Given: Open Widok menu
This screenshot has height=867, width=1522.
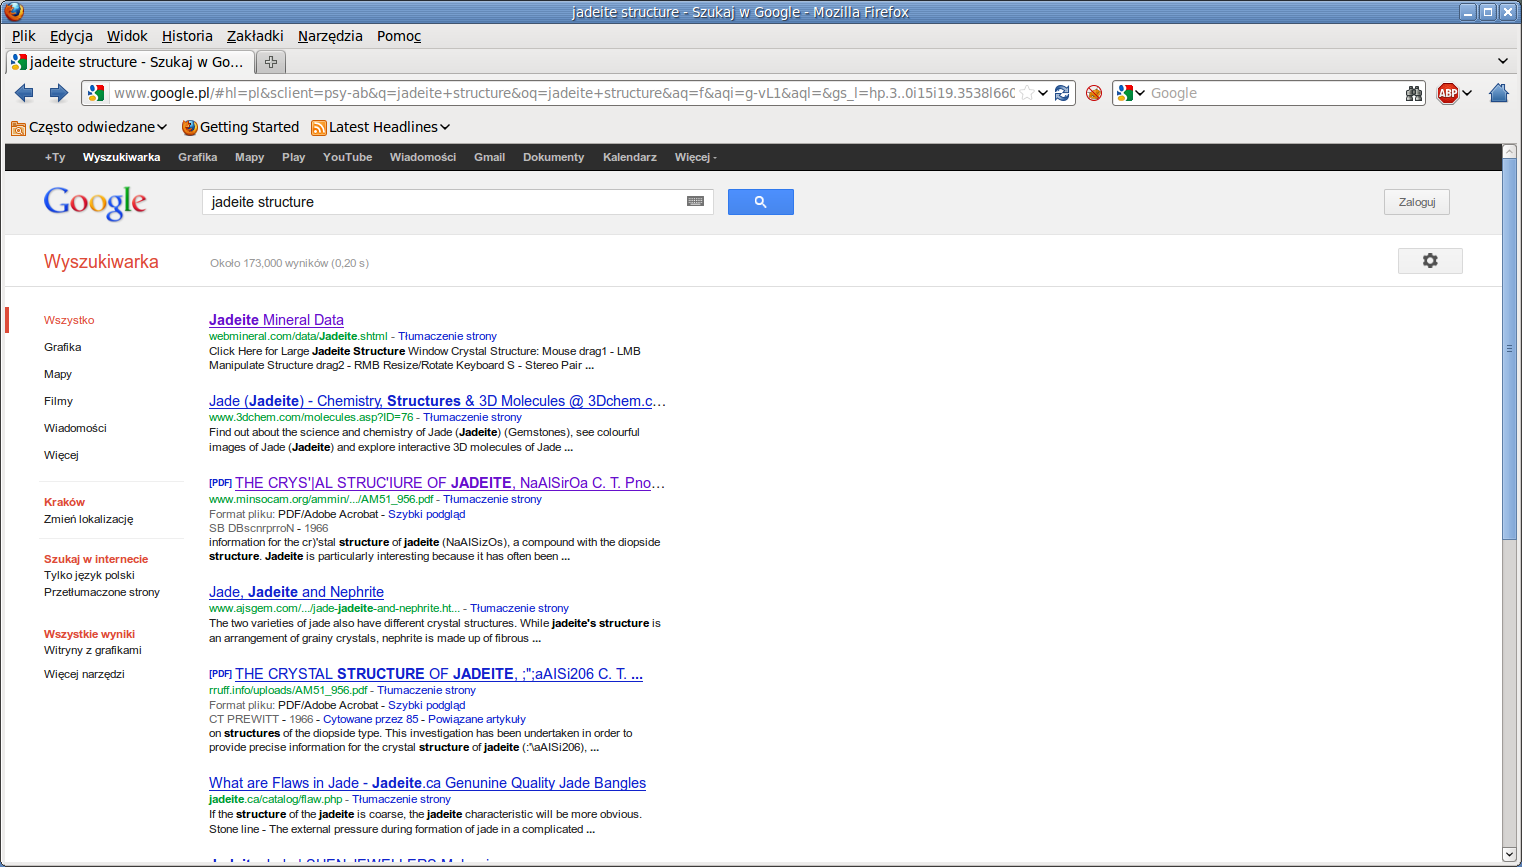Looking at the screenshot, I should [x=127, y=36].
